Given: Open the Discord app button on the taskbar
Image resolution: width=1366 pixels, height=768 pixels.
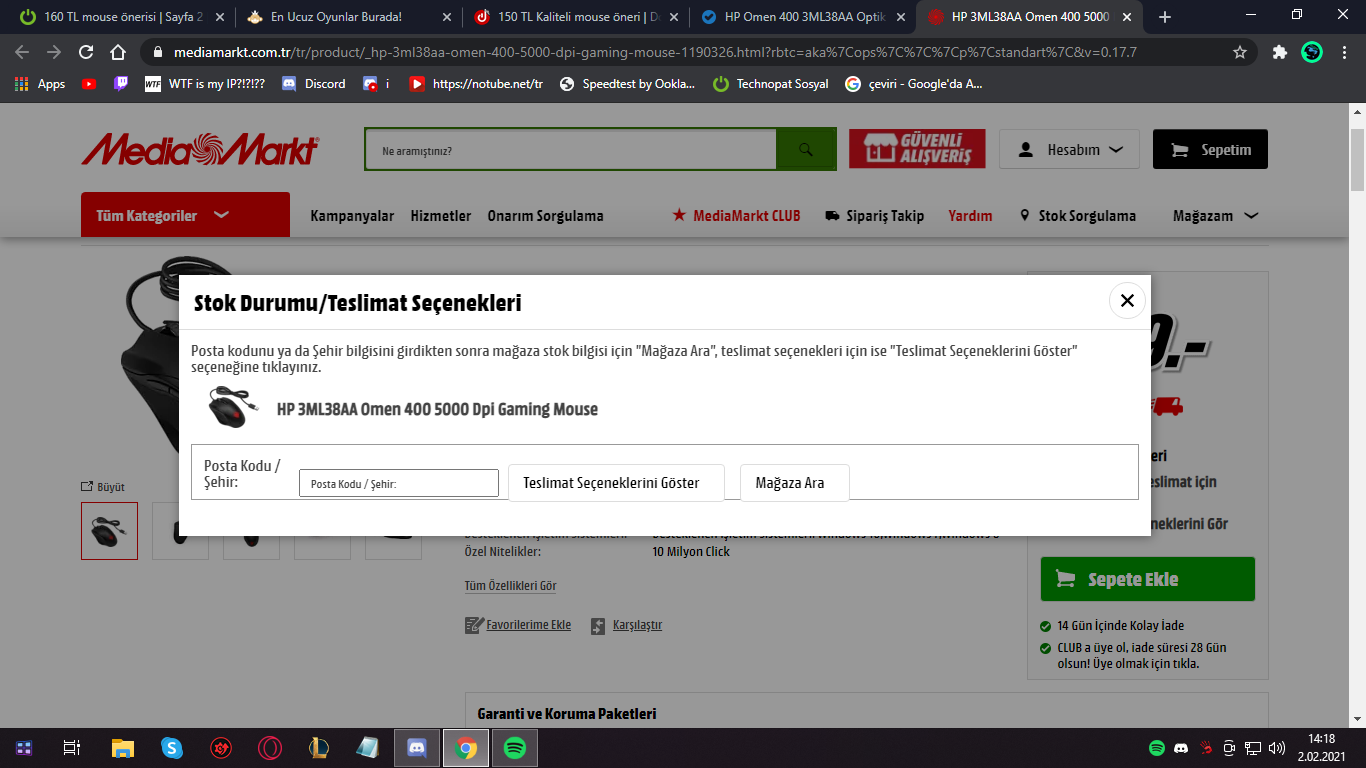Looking at the screenshot, I should (x=416, y=748).
